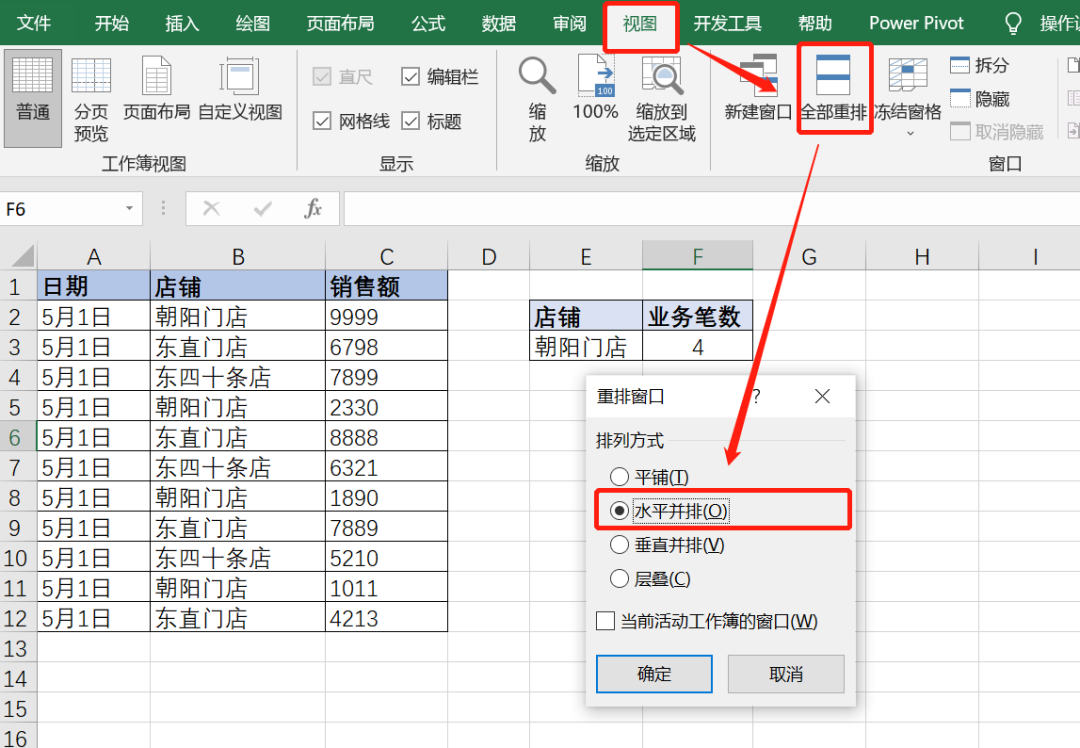1080x748 pixels.
Task: Click cell containing 销售额 header
Action: [x=386, y=286]
